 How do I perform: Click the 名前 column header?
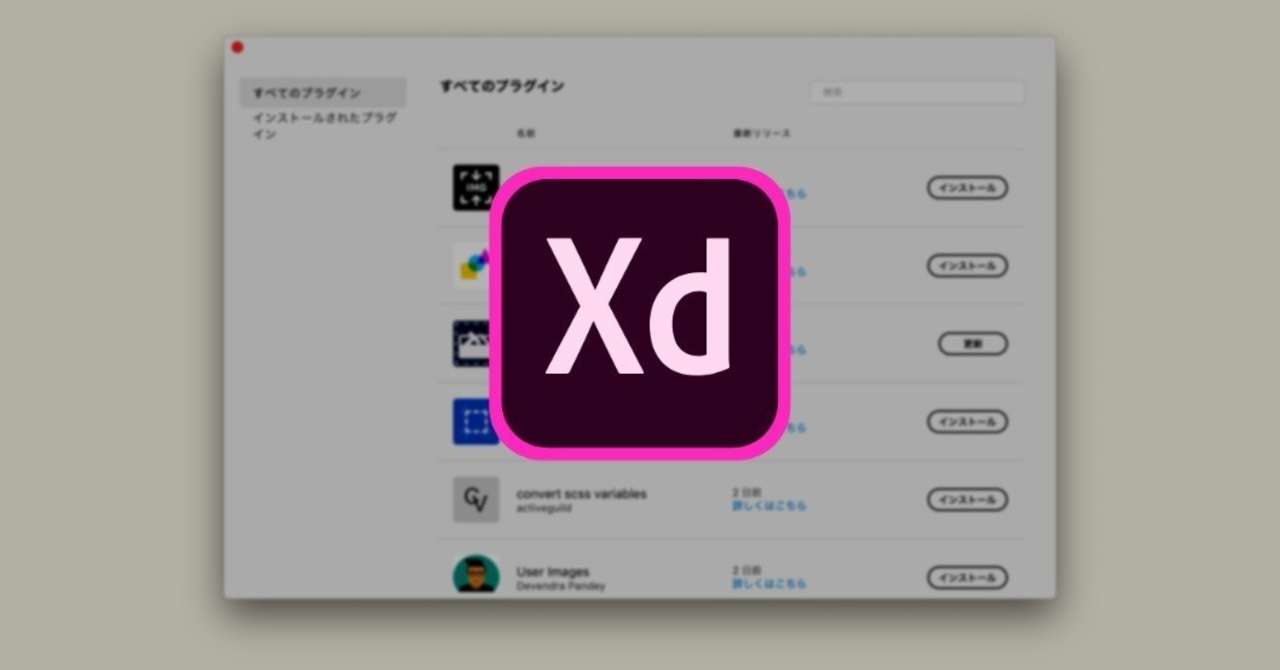coord(527,133)
